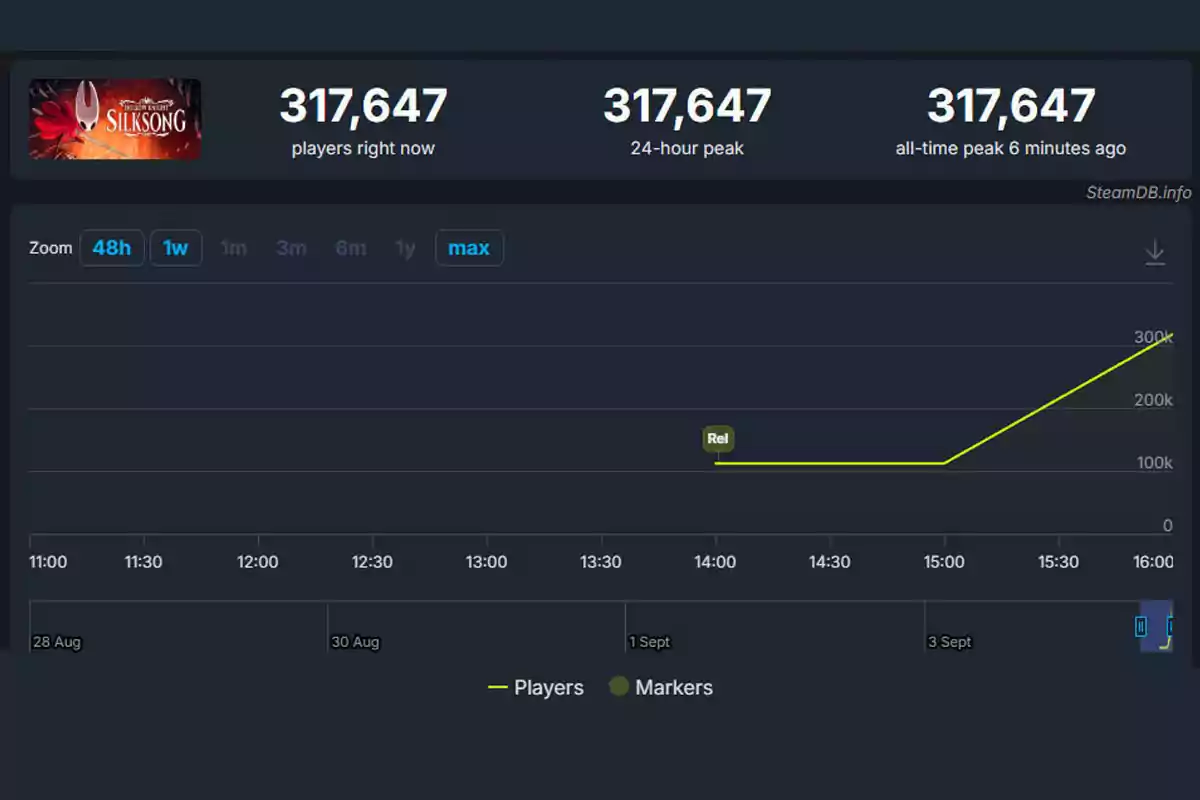Select the 1m zoom range

pyautogui.click(x=233, y=248)
